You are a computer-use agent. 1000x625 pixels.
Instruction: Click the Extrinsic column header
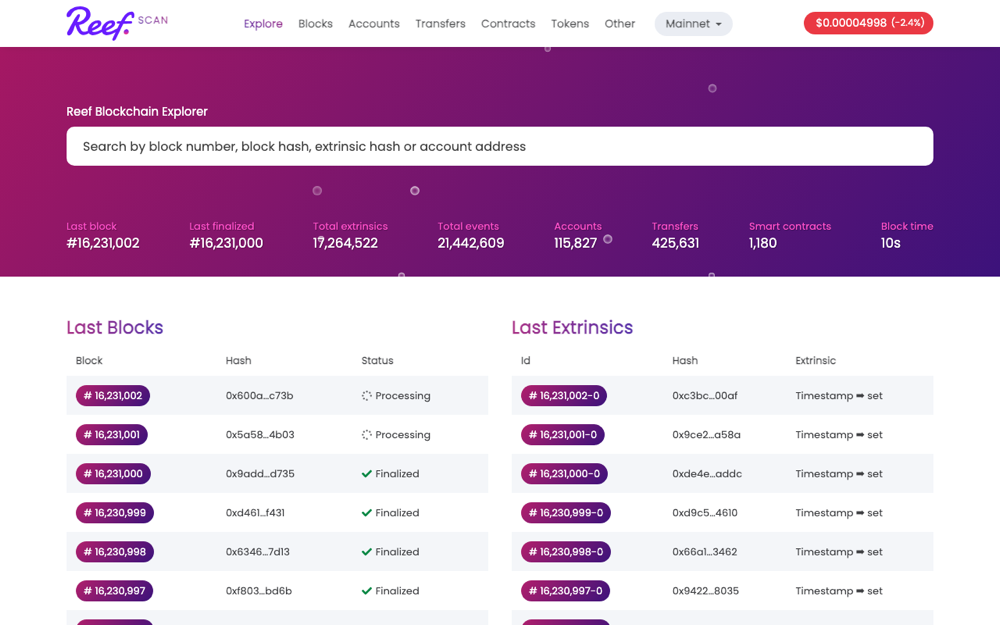coord(815,360)
